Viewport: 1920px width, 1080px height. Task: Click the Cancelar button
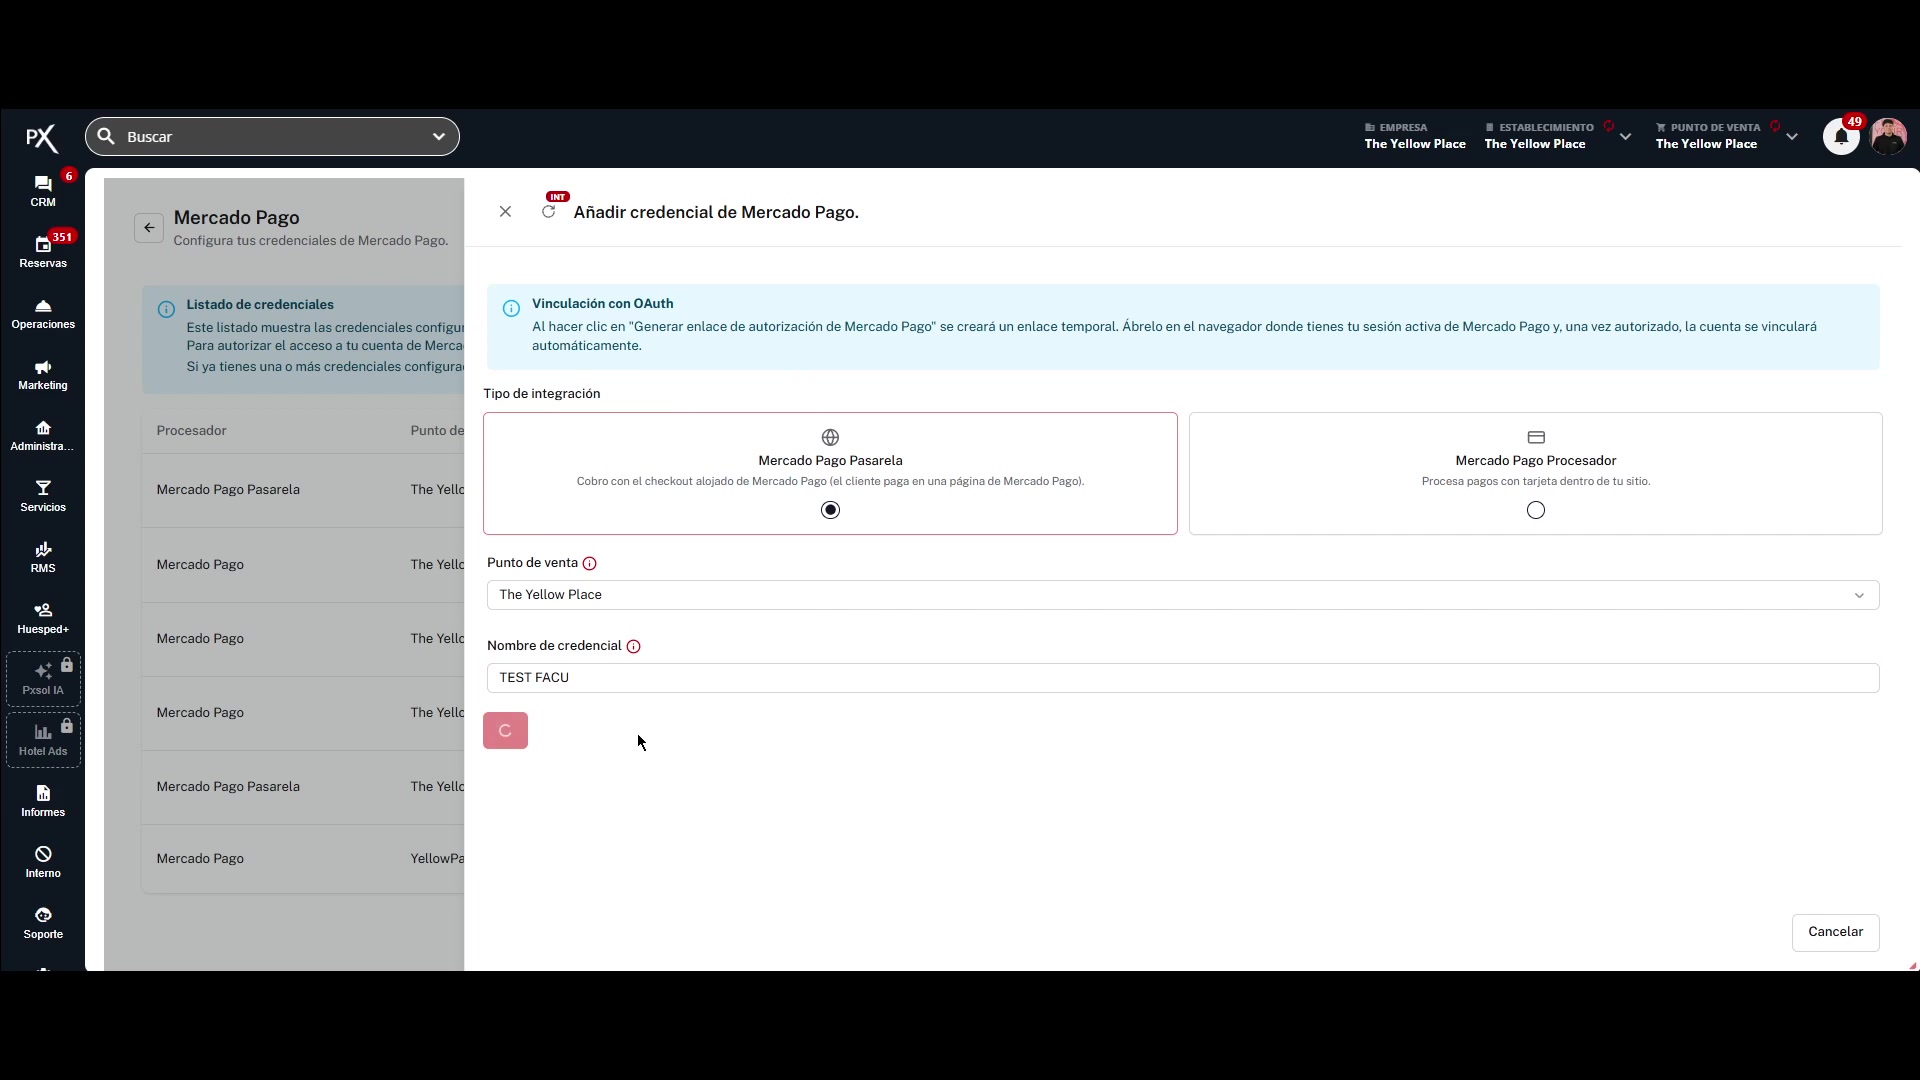pyautogui.click(x=1835, y=932)
